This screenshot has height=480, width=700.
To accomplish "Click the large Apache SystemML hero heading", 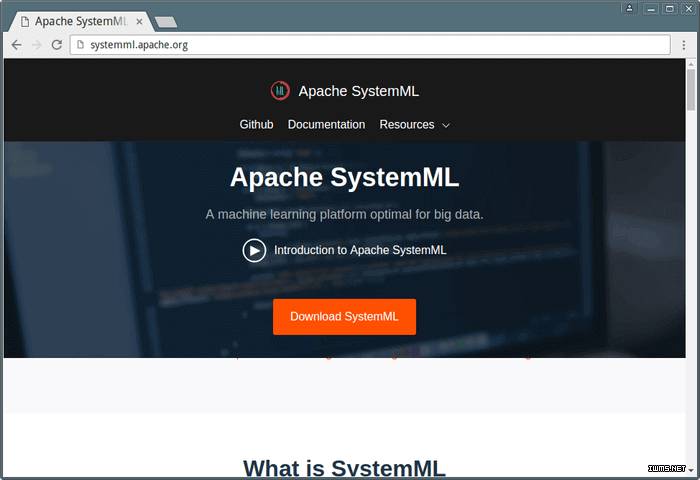I will click(344, 177).
